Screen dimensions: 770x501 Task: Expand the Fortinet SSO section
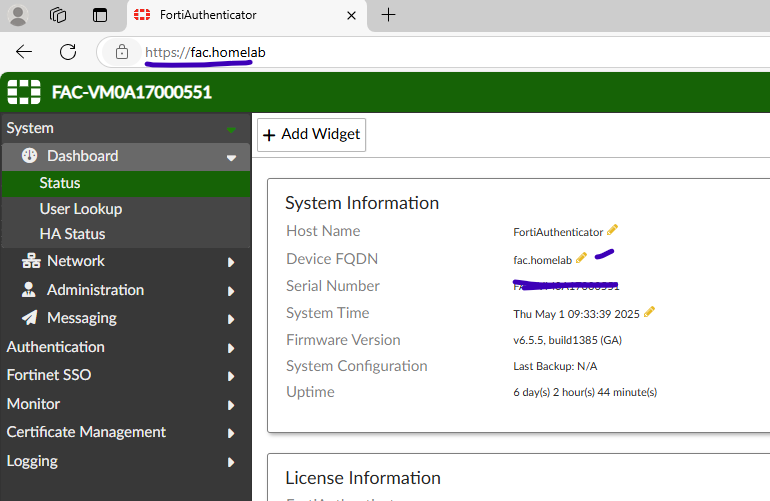tap(231, 377)
